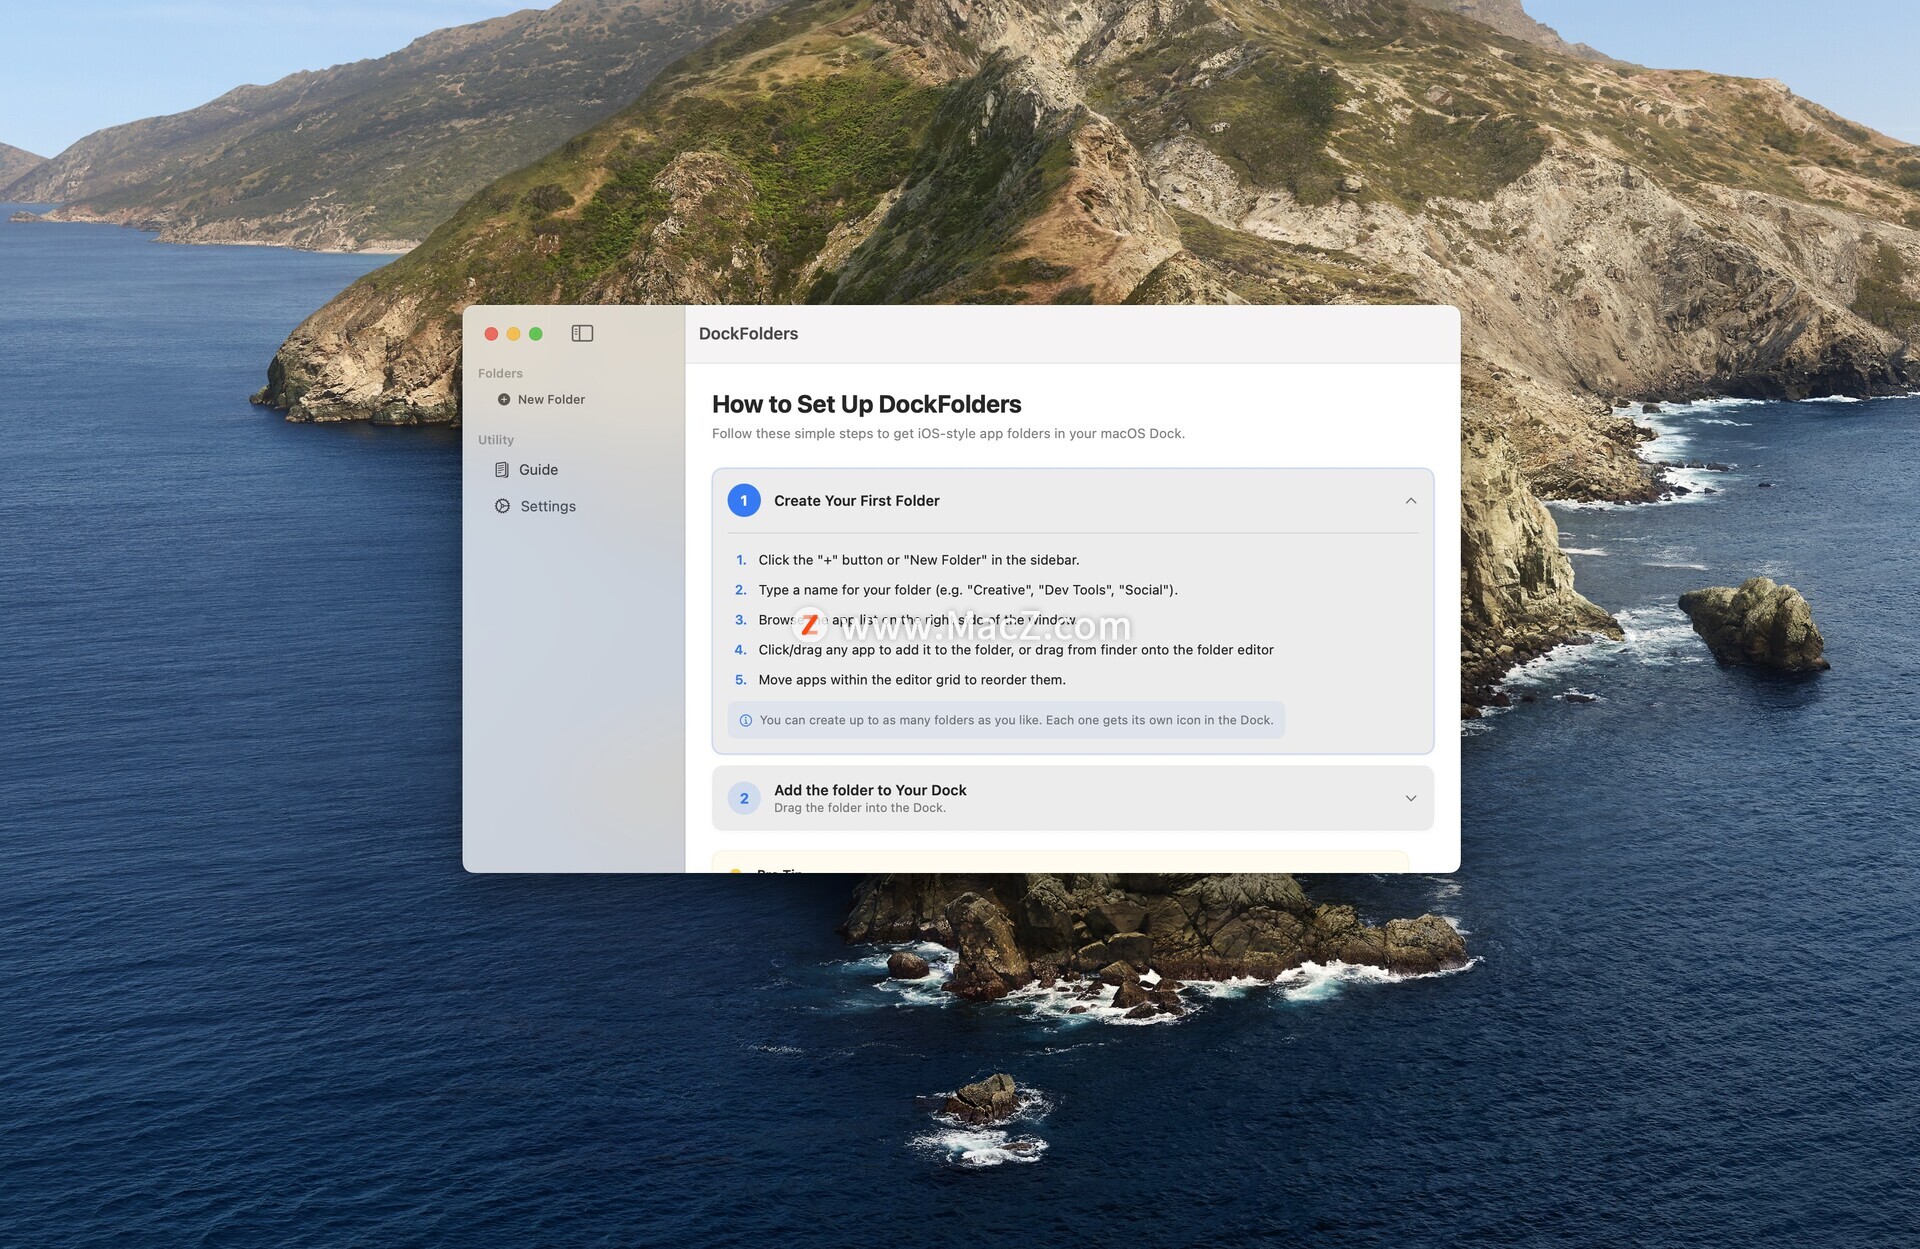
Task: Collapse the Create Your First Folder section
Action: [1411, 500]
